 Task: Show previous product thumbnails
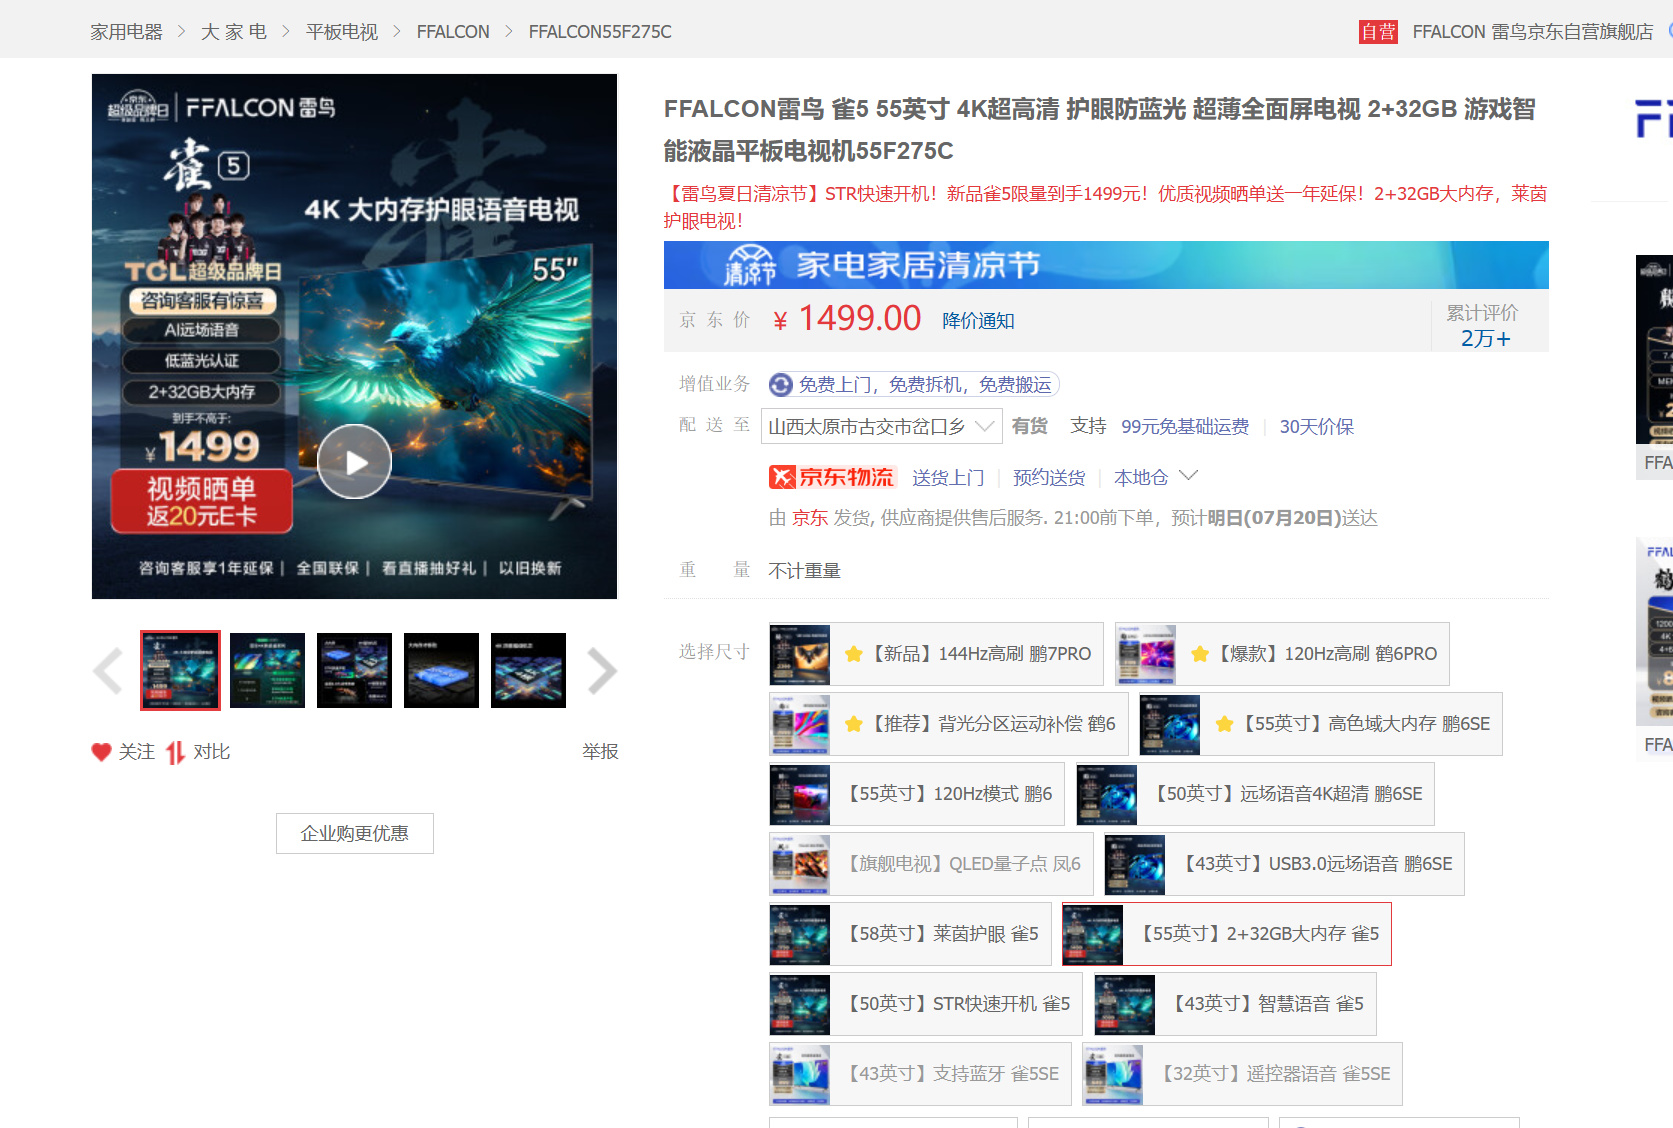(108, 671)
